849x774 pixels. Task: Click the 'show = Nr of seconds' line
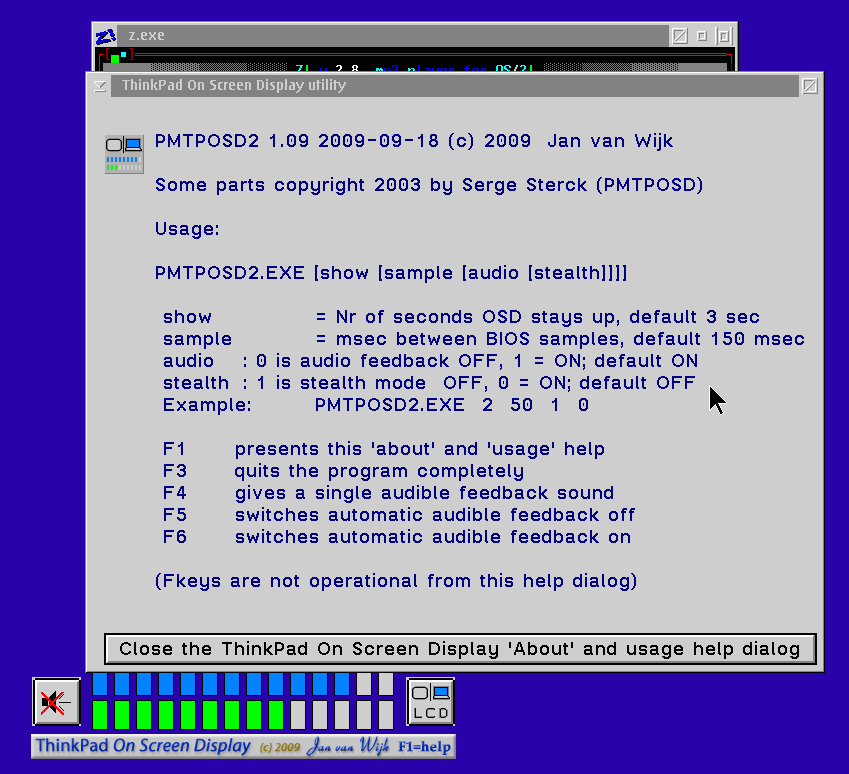[461, 317]
